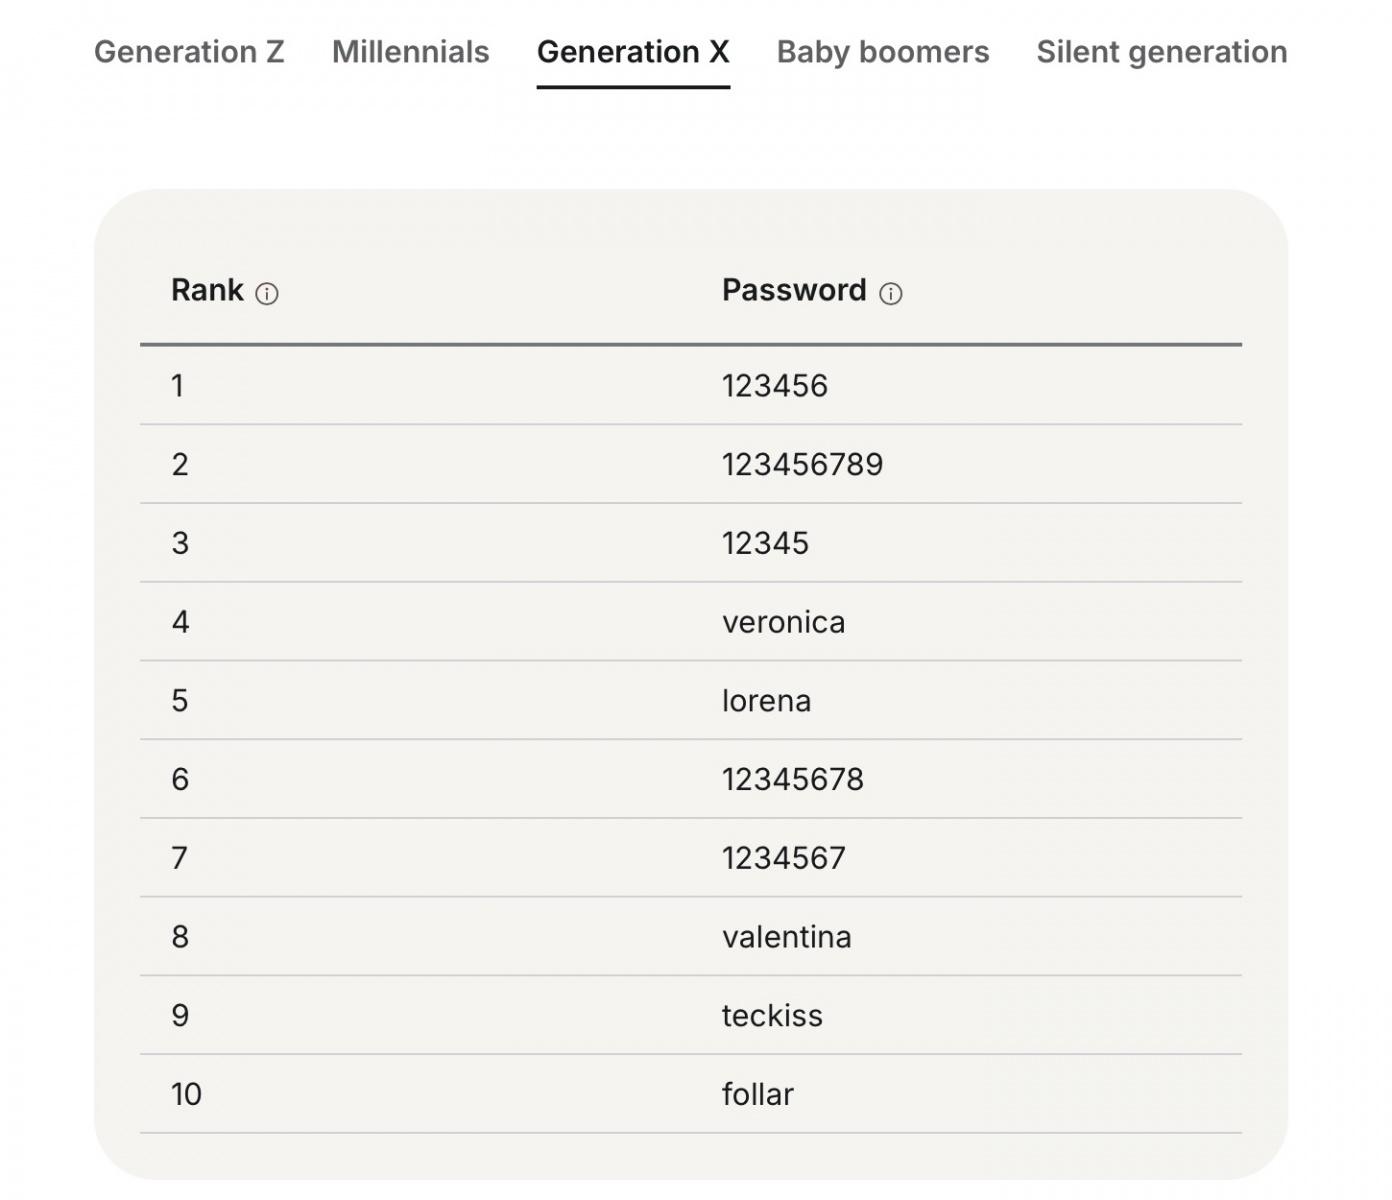Click the info icon beside Password
Image resolution: width=1392 pixels, height=1200 pixels.
point(890,294)
